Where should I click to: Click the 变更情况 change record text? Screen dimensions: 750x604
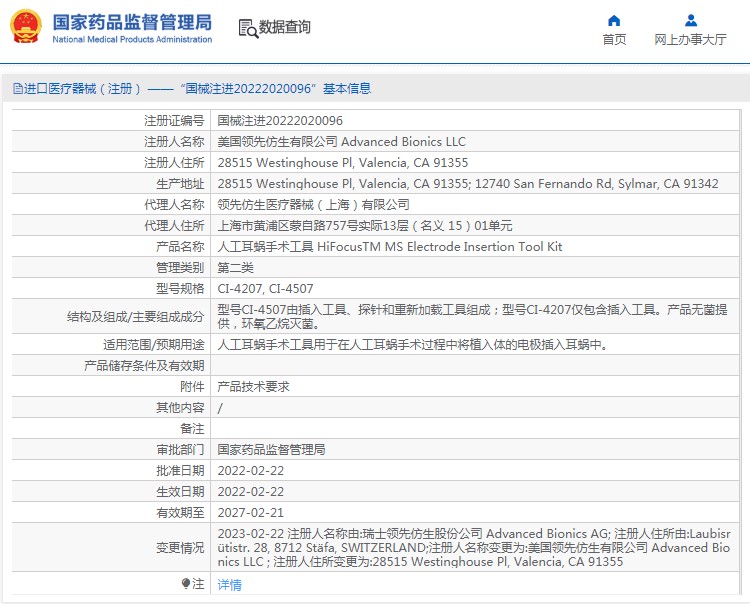click(474, 548)
